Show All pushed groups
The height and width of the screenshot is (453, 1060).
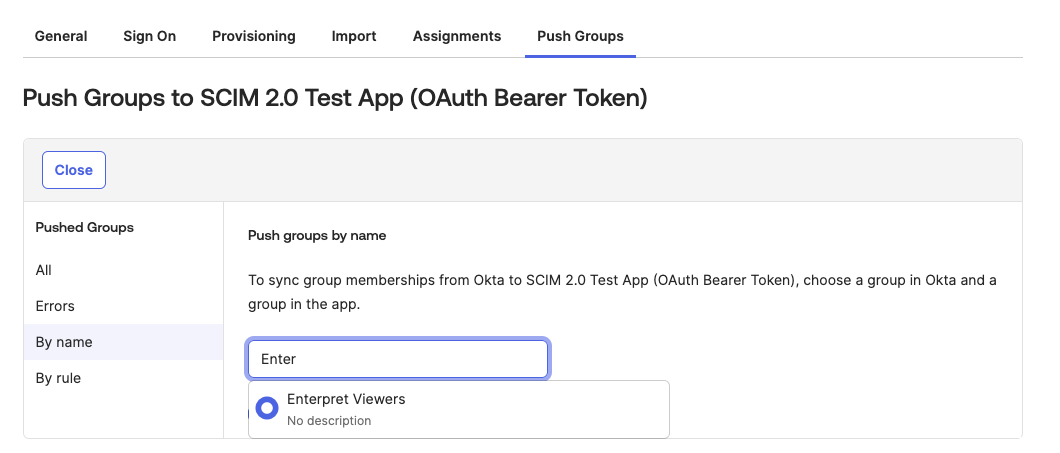pyautogui.click(x=43, y=270)
